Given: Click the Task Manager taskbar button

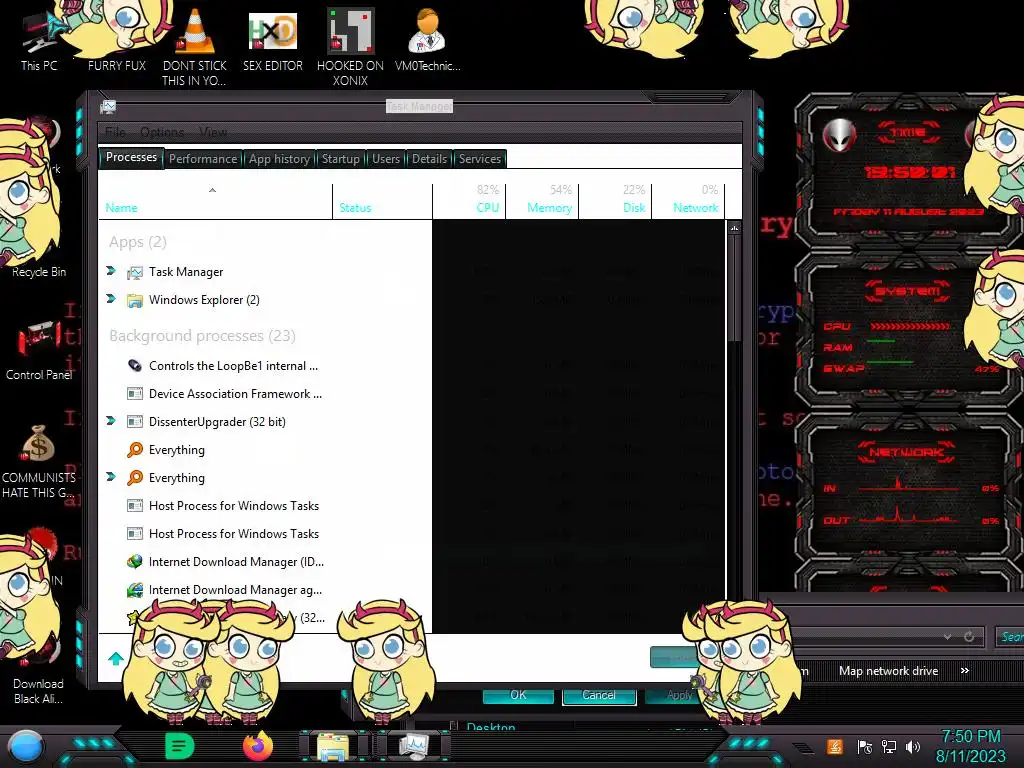Looking at the screenshot, I should click(413, 746).
